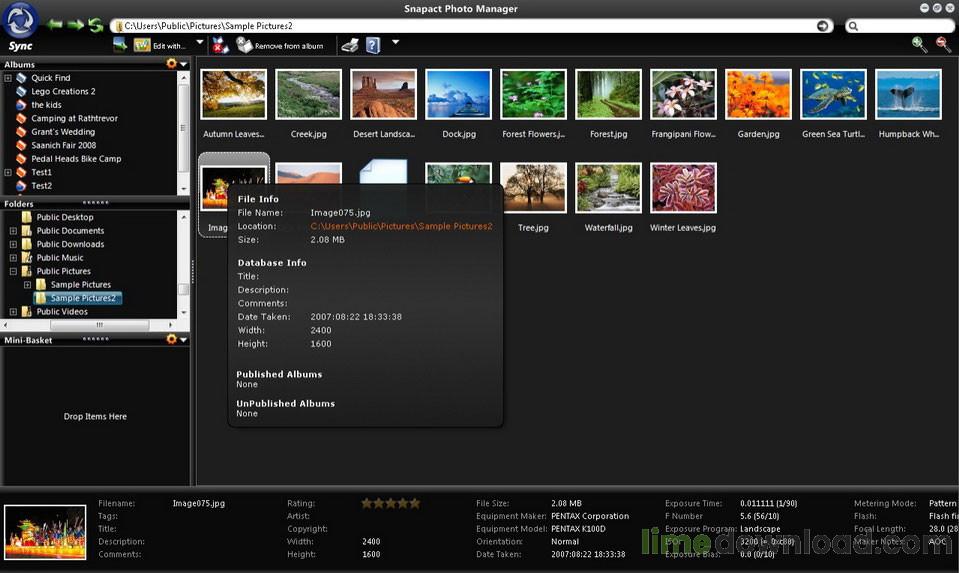Screen dimensions: 959x573
Task: Select the Creek.jpg thumbnail
Action: 309,94
